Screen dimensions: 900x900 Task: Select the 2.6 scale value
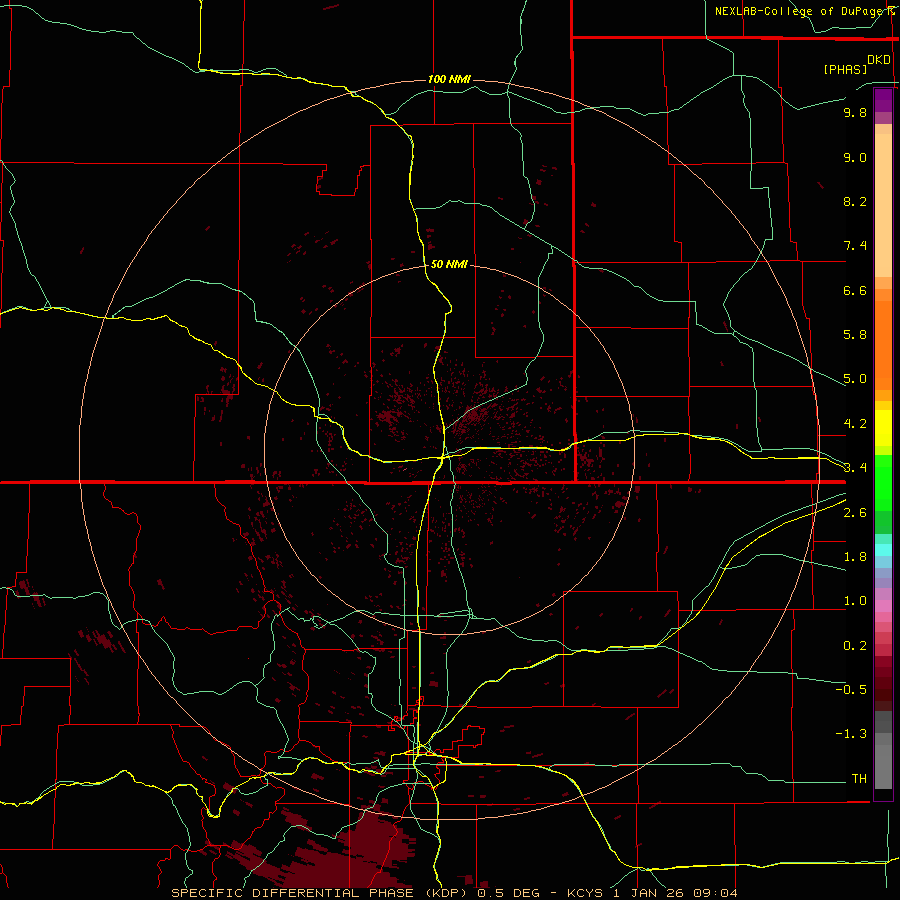[855, 513]
